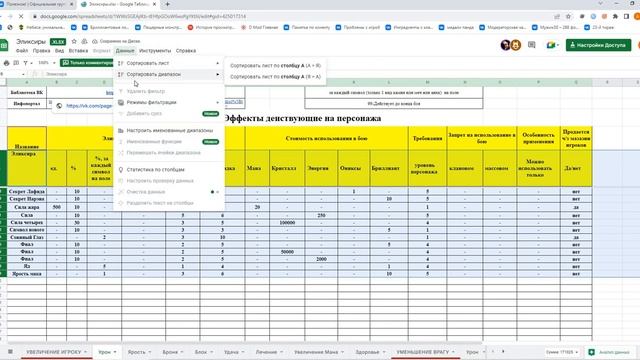Select Настроить именованные диапазоны
Image resolution: width=640 pixels, height=360 pixels.
pyautogui.click(x=169, y=131)
